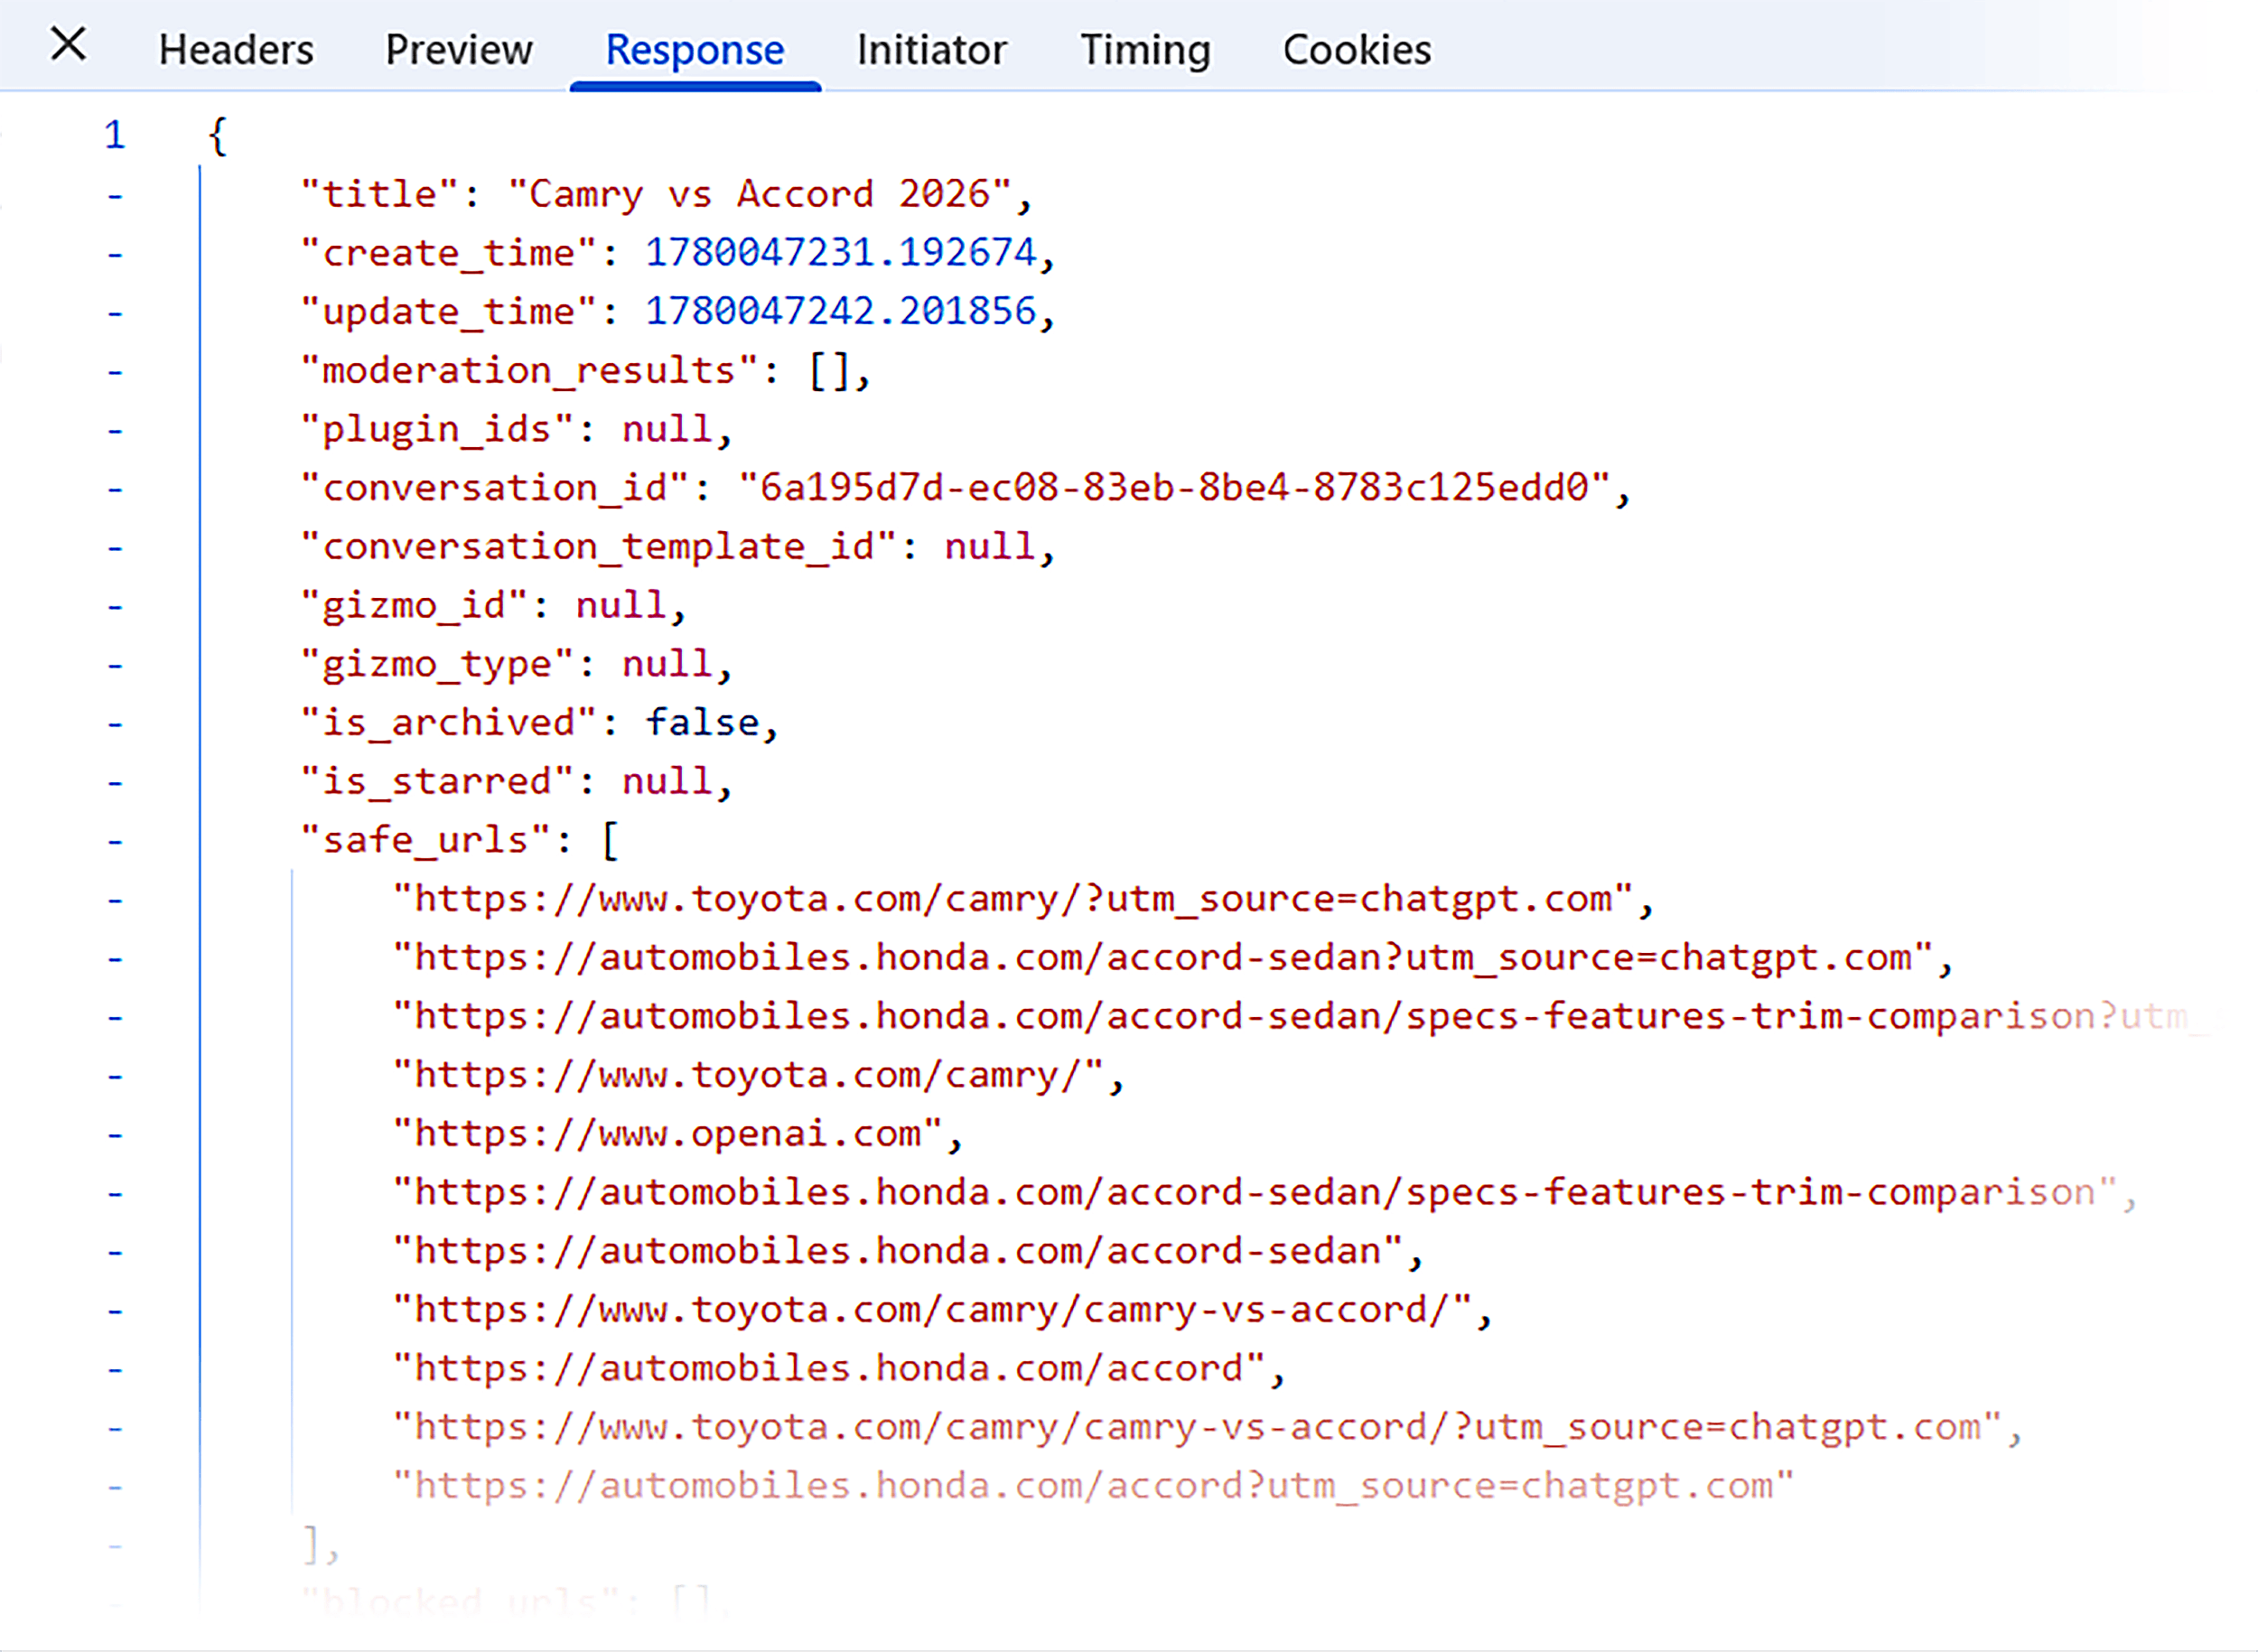Click the opening curly brace on line 1
This screenshot has height=1652, width=2258.
tap(218, 136)
